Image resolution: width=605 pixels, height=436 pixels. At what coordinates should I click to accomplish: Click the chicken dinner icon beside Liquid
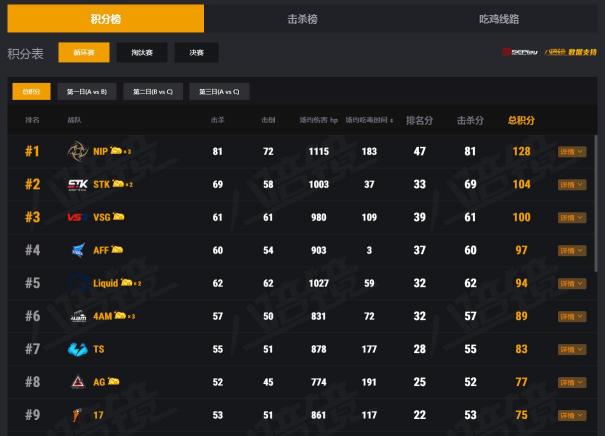tap(126, 282)
